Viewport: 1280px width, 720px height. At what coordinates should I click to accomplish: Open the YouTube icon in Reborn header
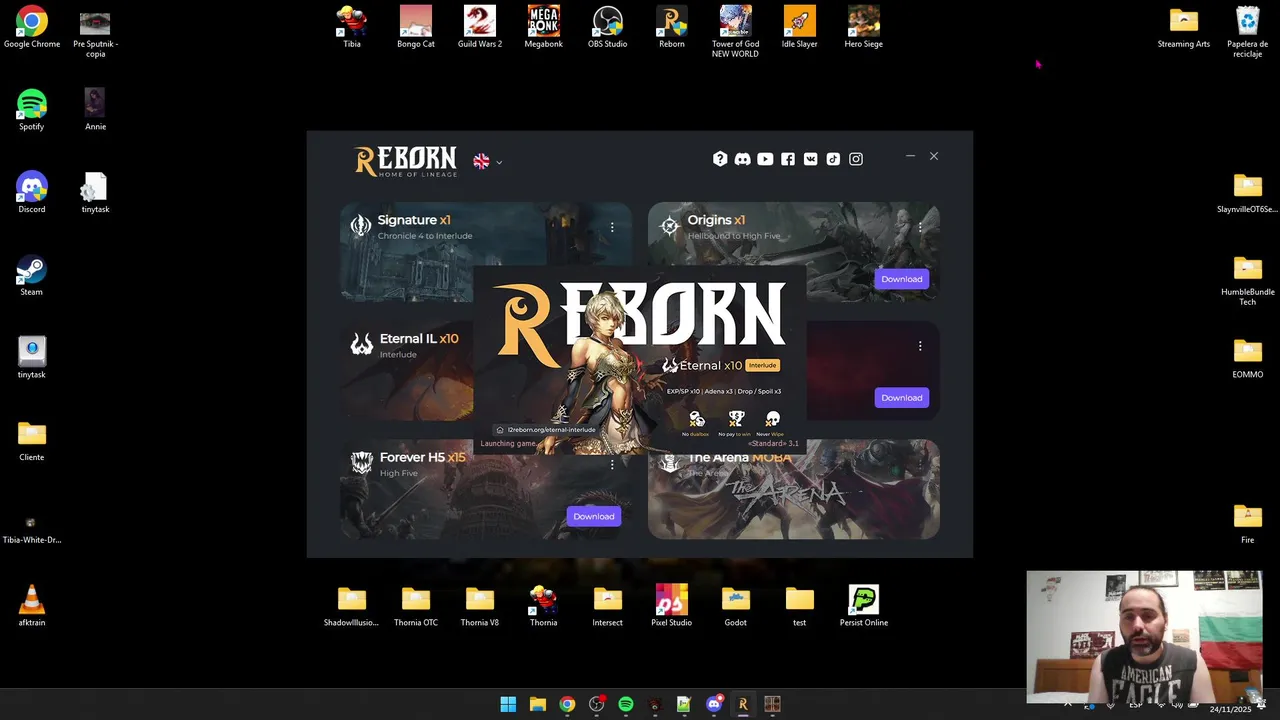[x=765, y=159]
